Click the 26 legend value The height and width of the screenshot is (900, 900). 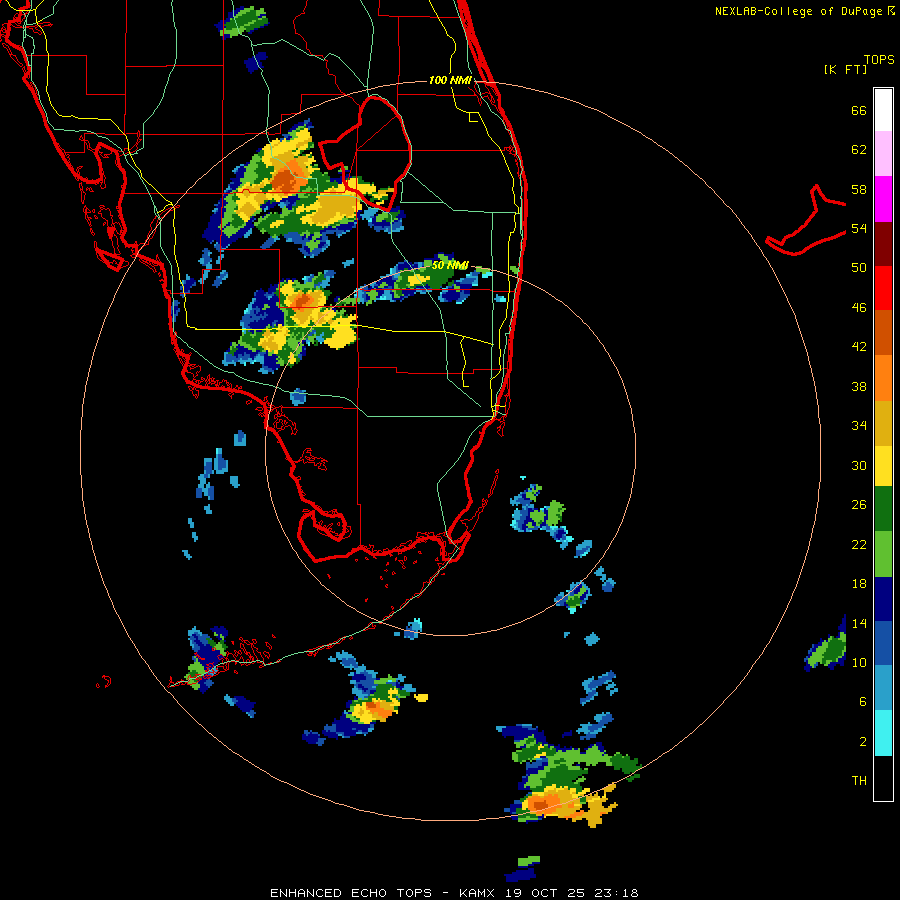point(859,505)
